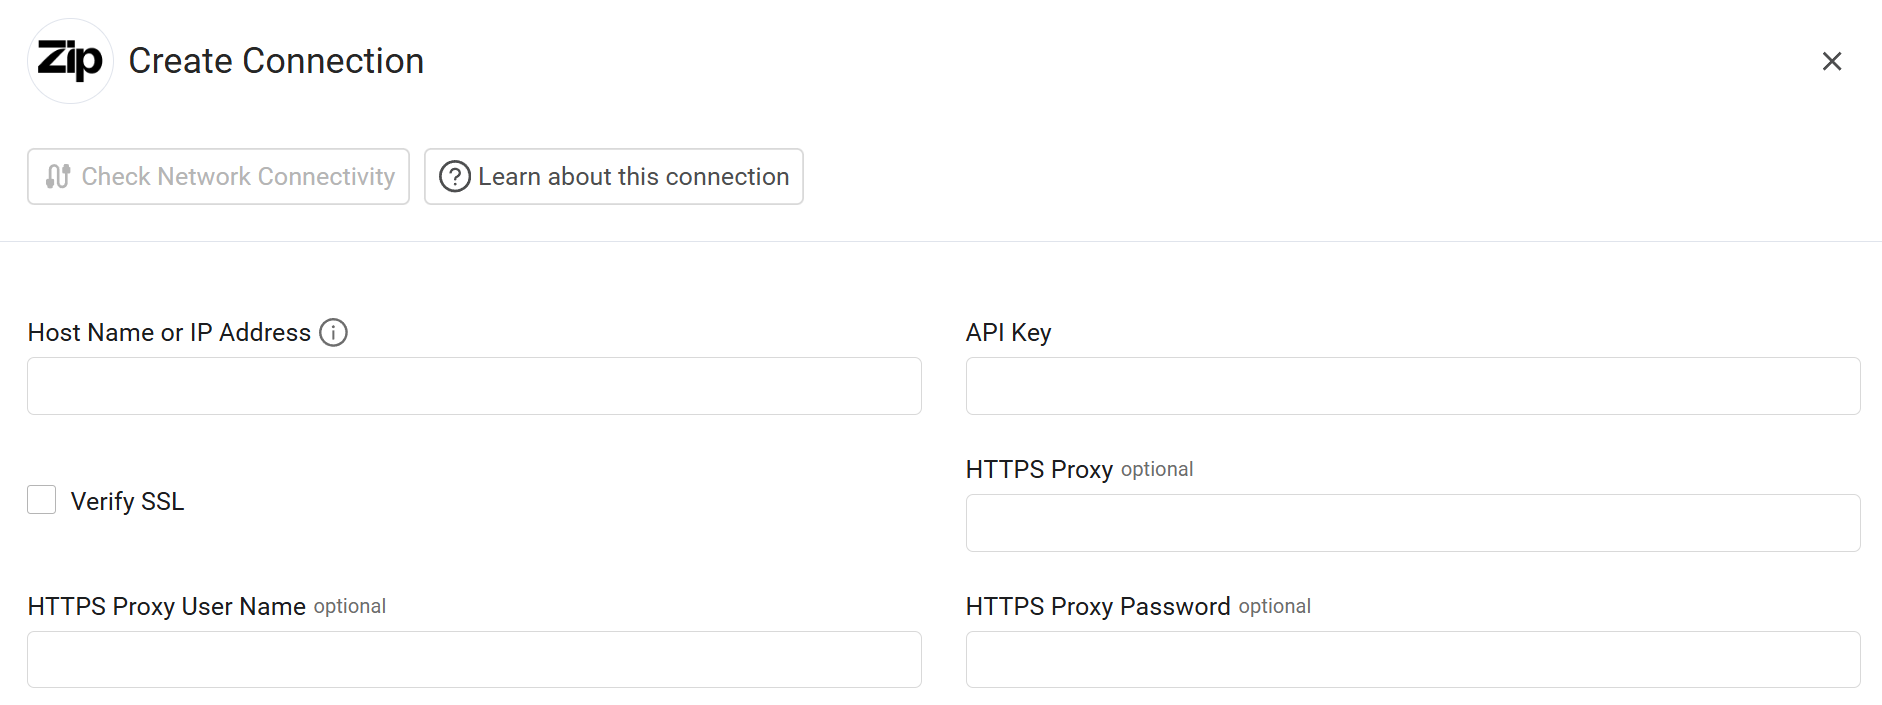Select the HTTPS Proxy input field
Image resolution: width=1882 pixels, height=705 pixels.
(1412, 522)
